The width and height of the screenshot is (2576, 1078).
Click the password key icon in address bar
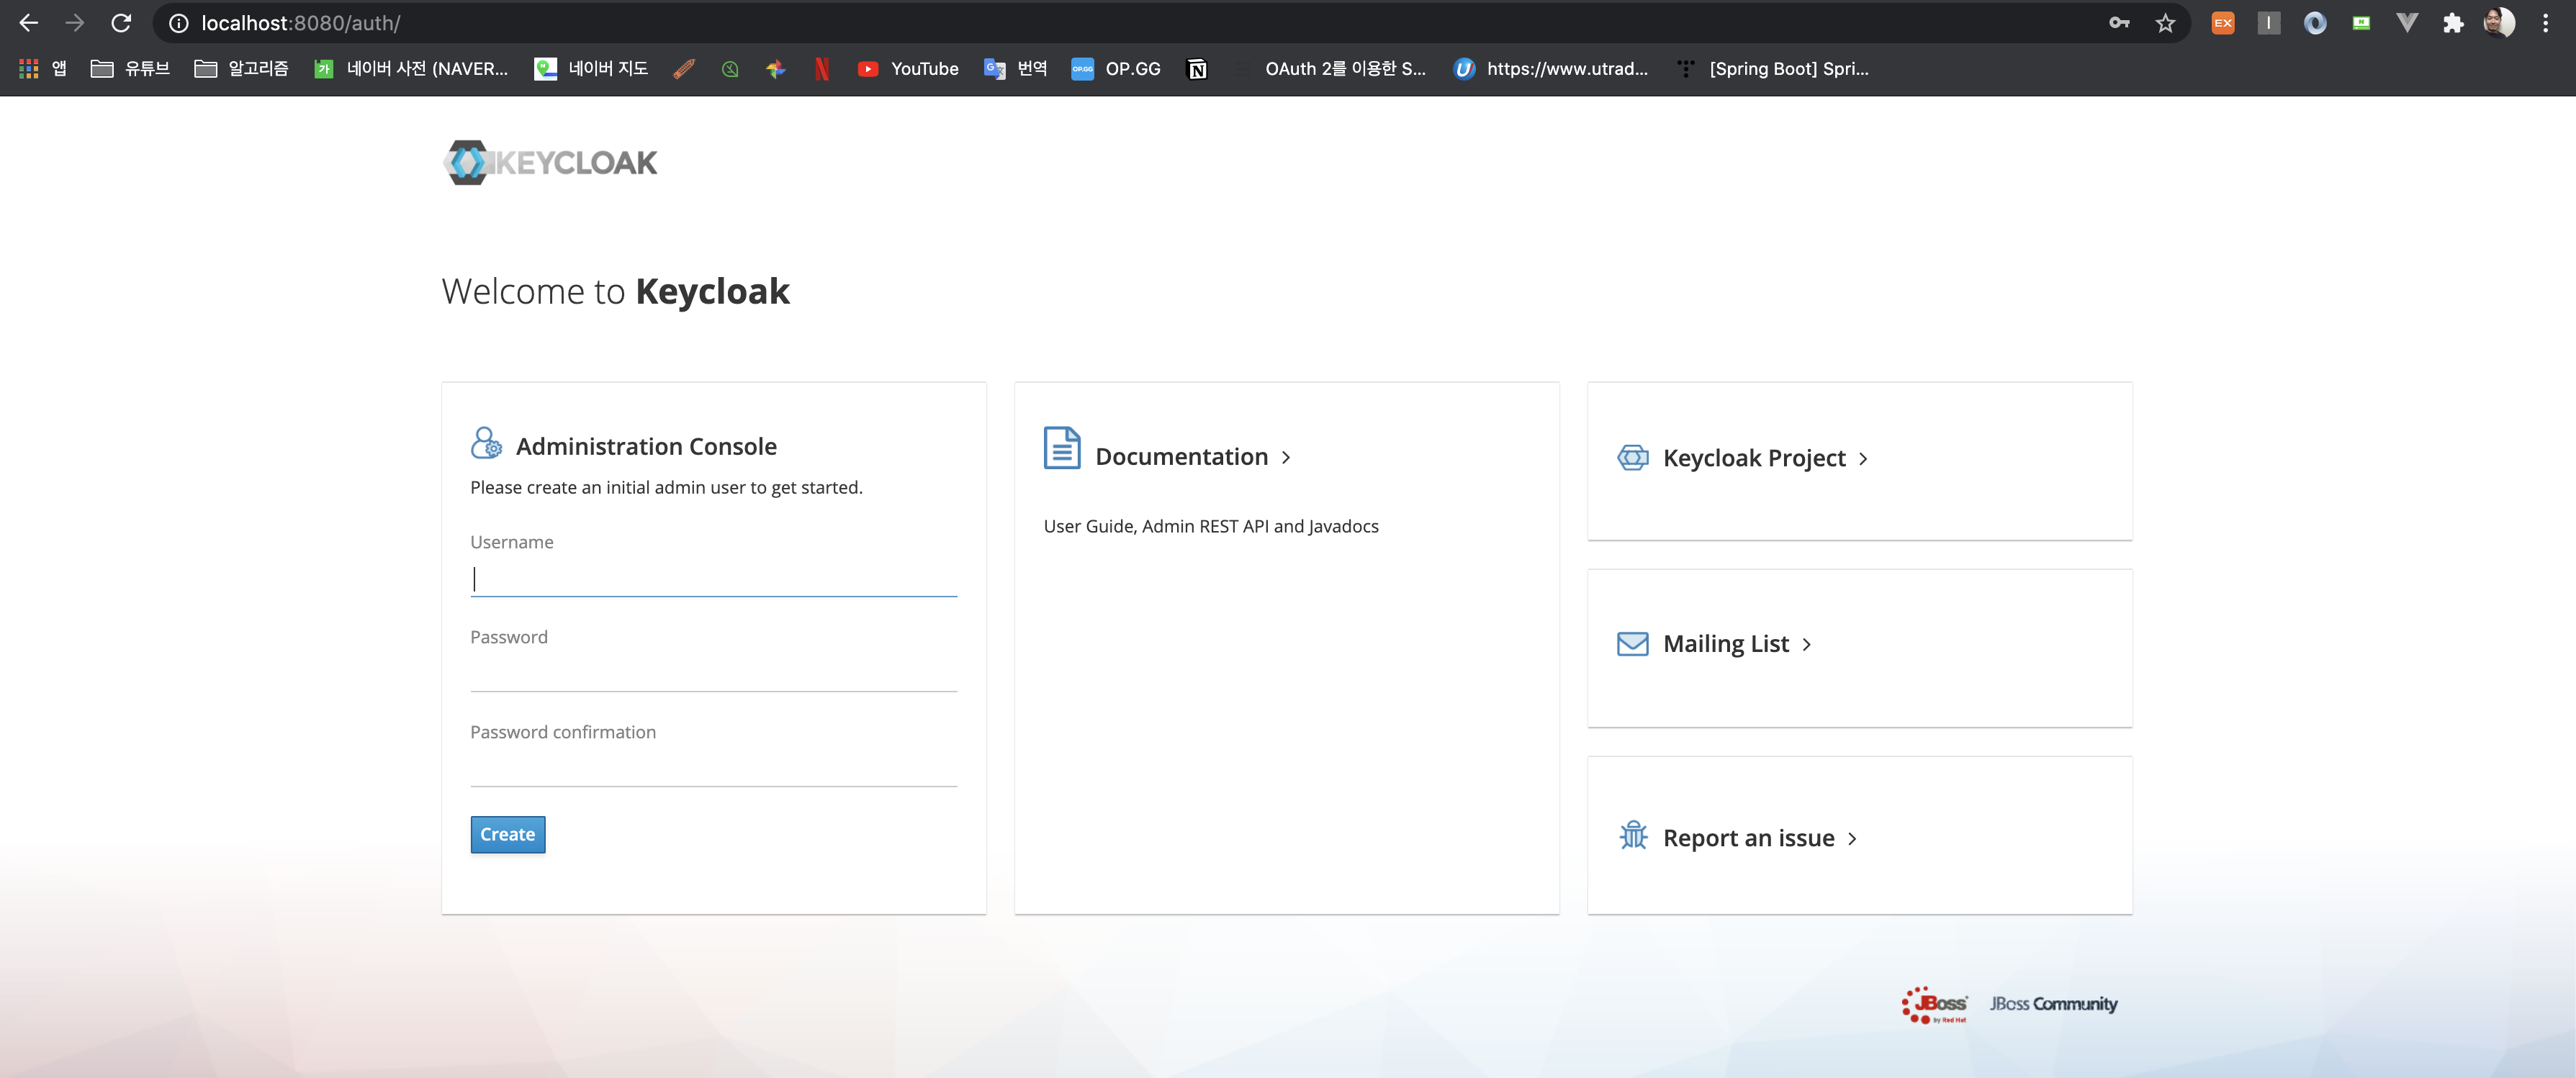click(x=2119, y=23)
